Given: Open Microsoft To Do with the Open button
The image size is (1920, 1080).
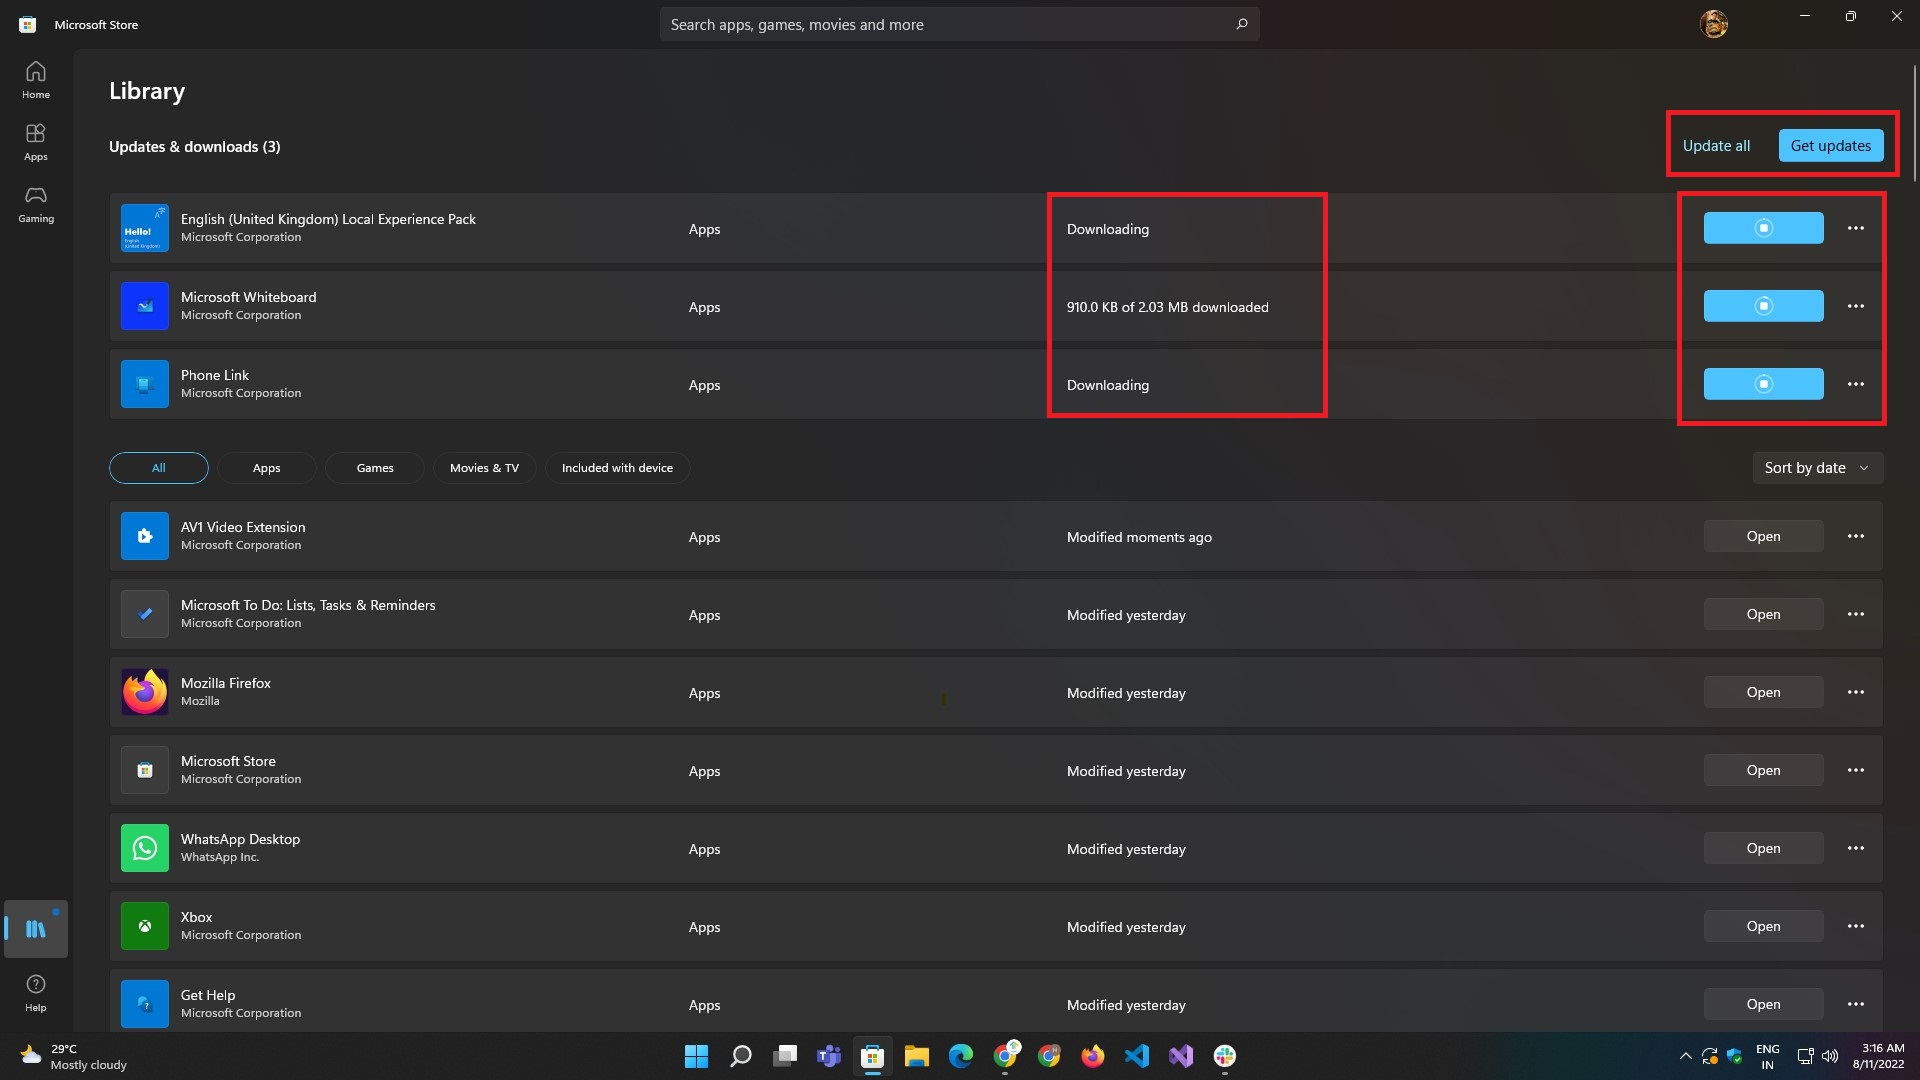Looking at the screenshot, I should (1763, 614).
